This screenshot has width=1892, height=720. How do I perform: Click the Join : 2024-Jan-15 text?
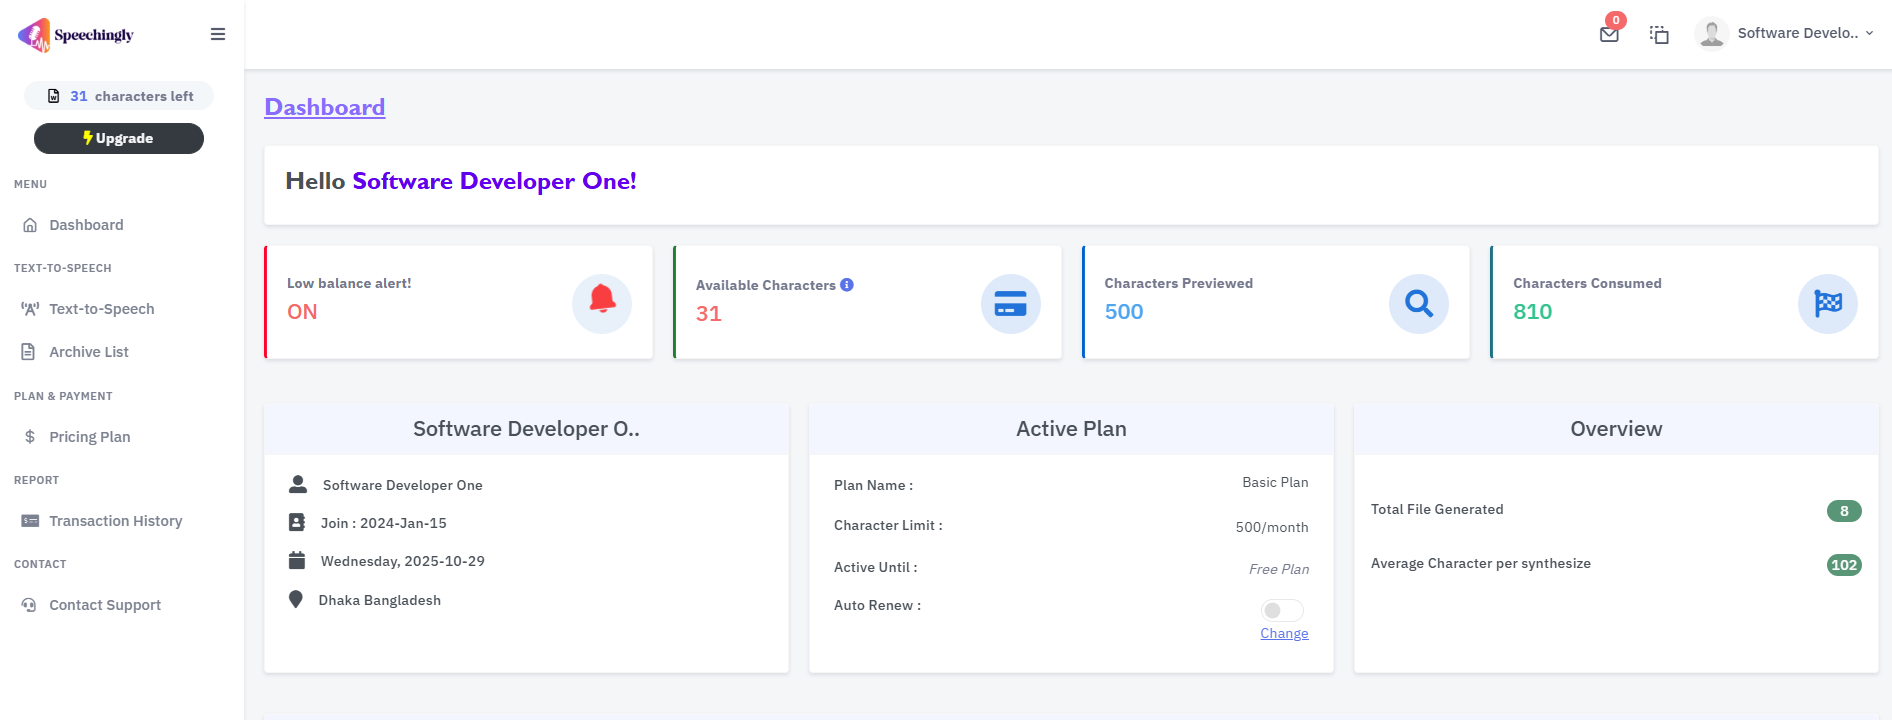pyautogui.click(x=384, y=523)
